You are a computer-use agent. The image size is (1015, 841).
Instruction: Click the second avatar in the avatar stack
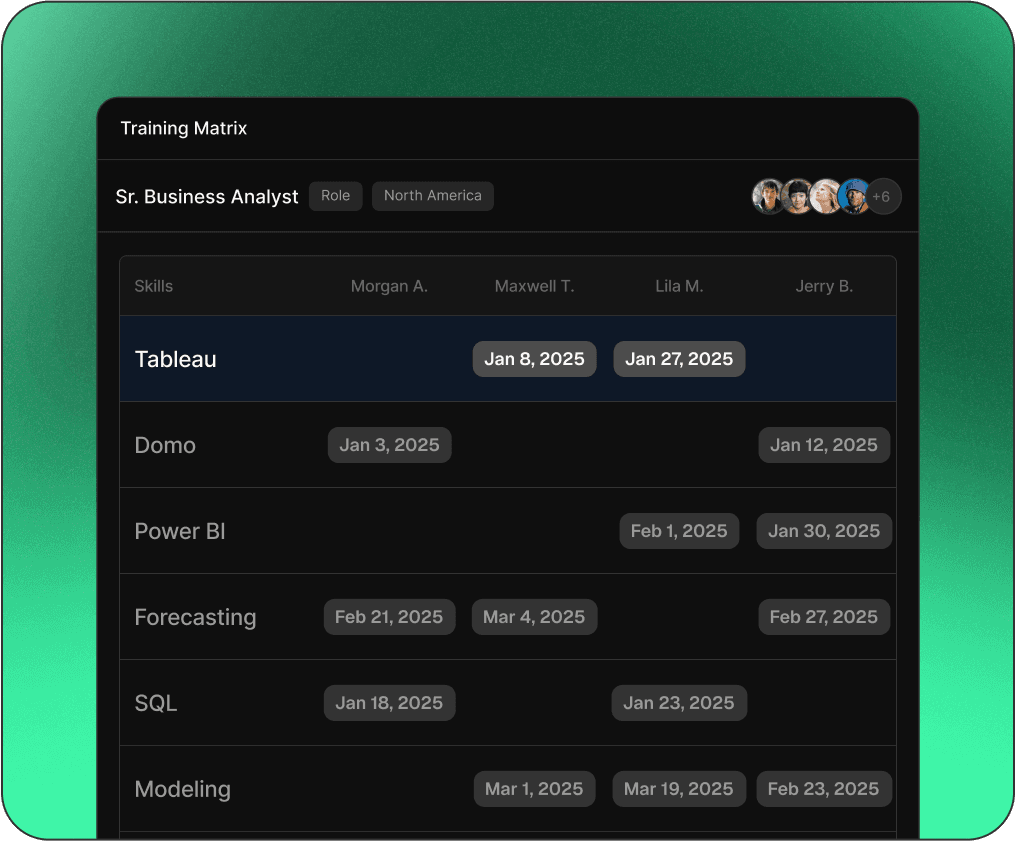click(798, 196)
